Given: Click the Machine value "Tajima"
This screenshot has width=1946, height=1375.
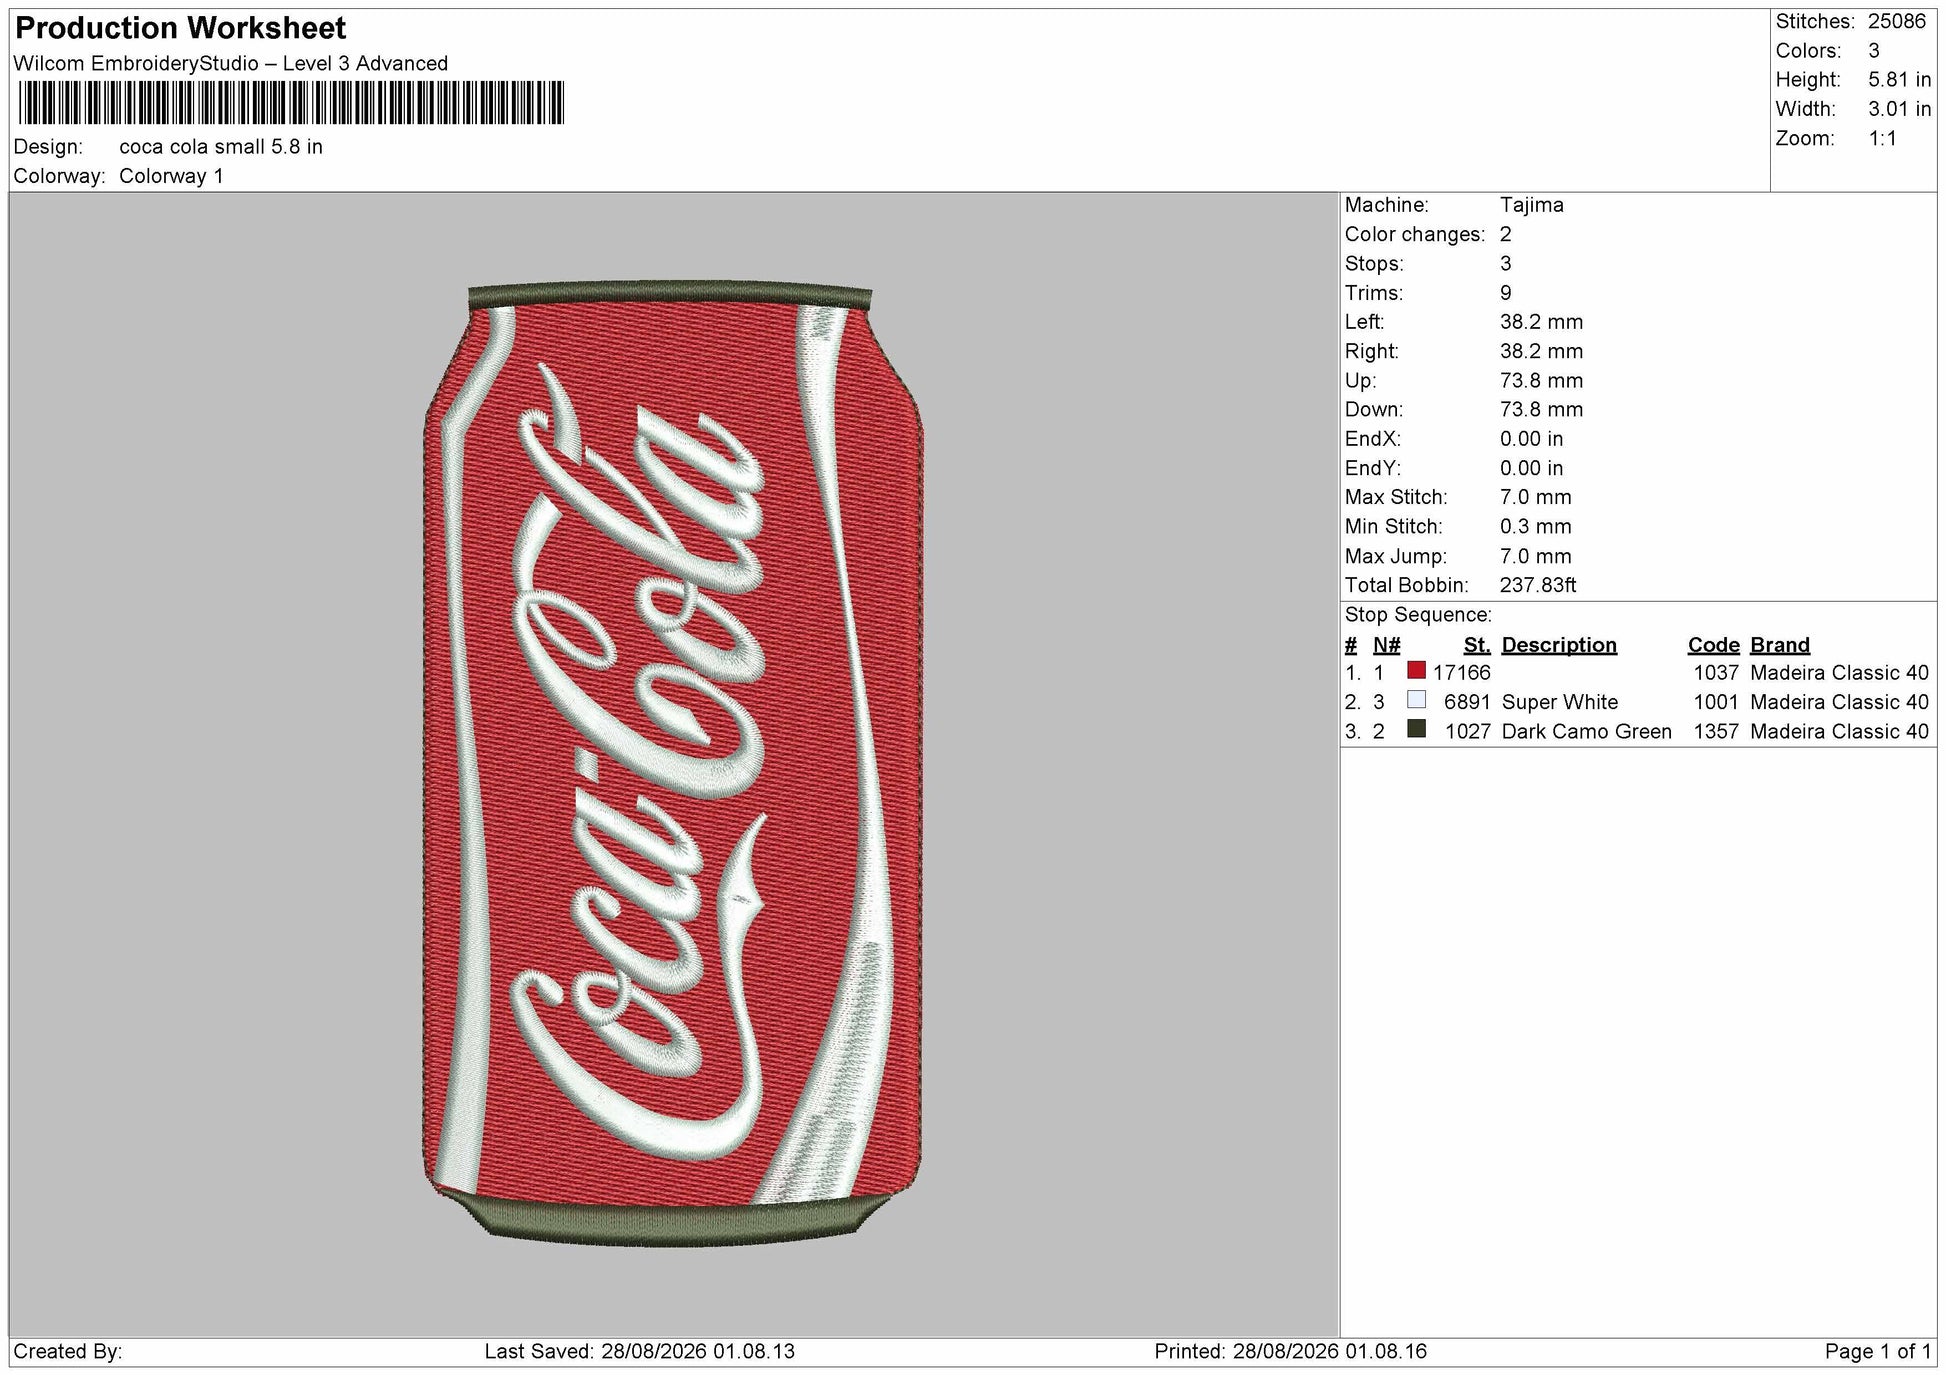Looking at the screenshot, I should coord(1532,205).
